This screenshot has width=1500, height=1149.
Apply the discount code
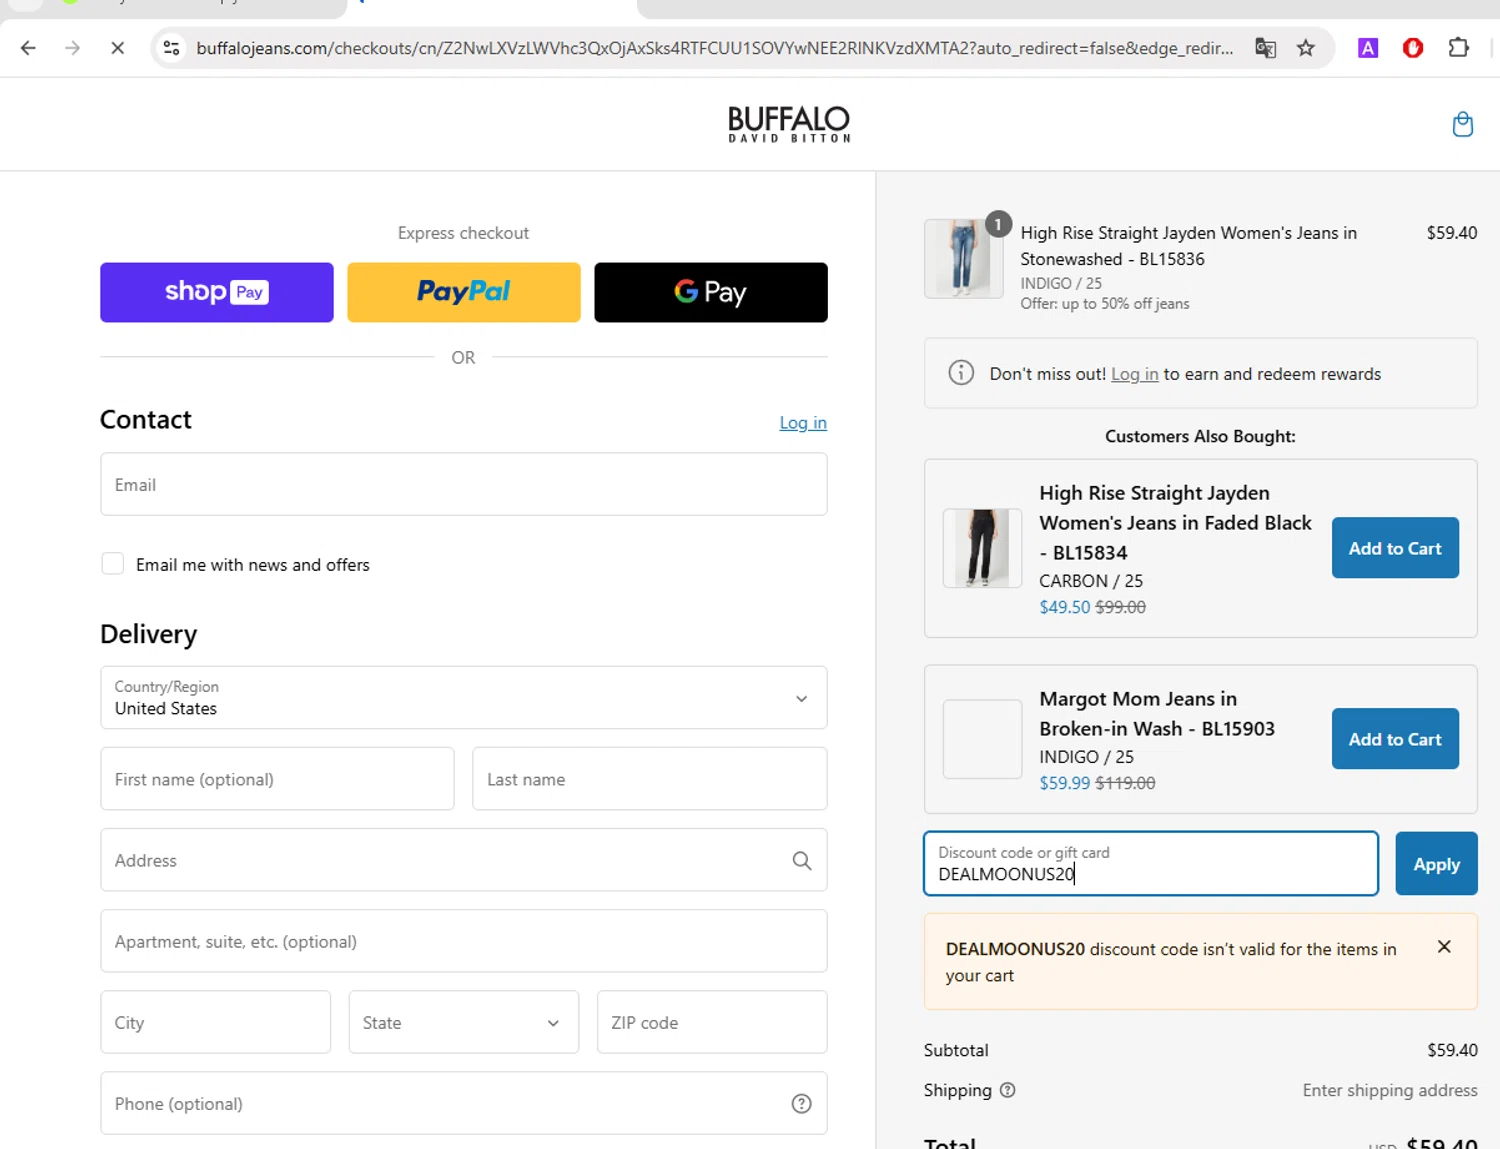point(1436,864)
